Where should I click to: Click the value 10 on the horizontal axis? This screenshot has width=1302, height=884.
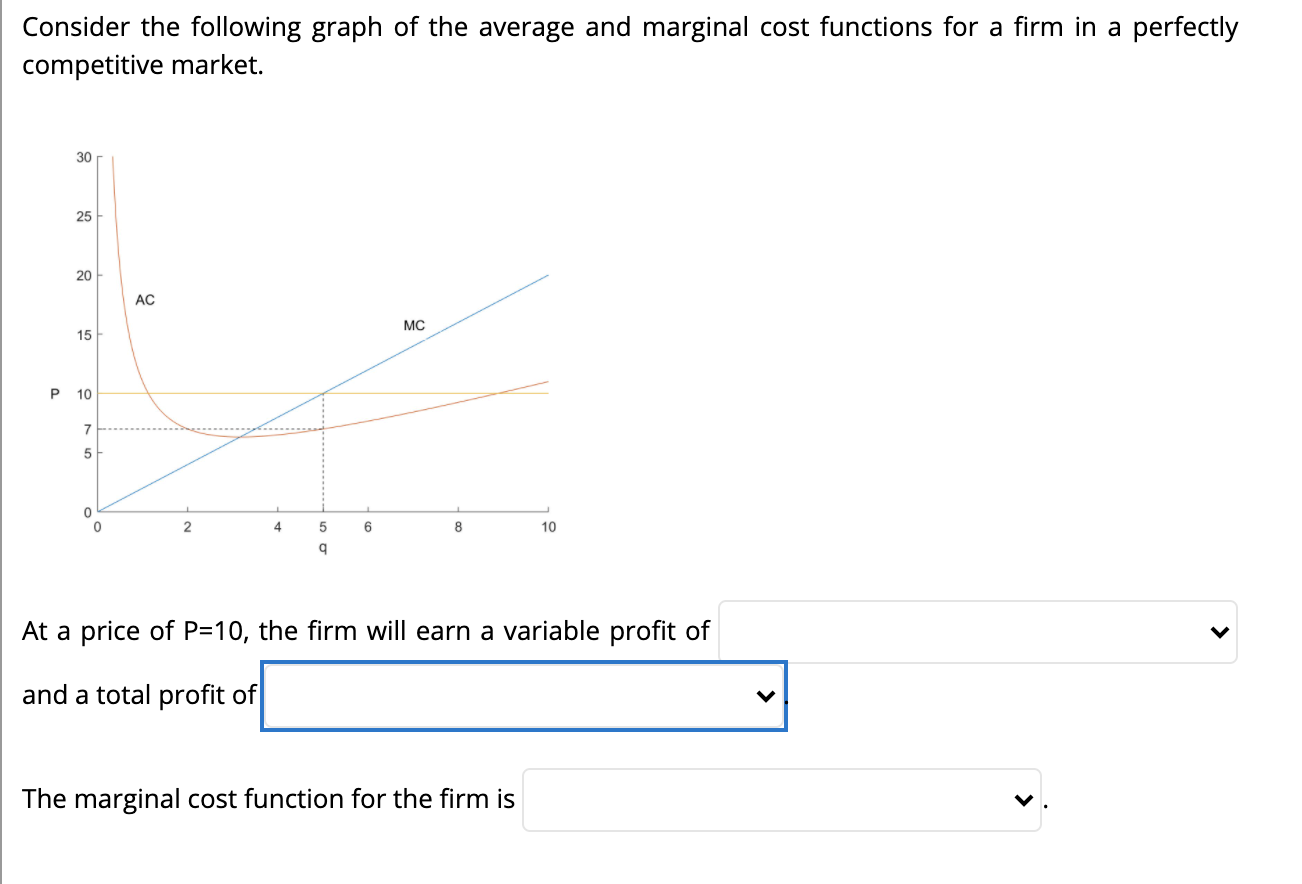(546, 528)
